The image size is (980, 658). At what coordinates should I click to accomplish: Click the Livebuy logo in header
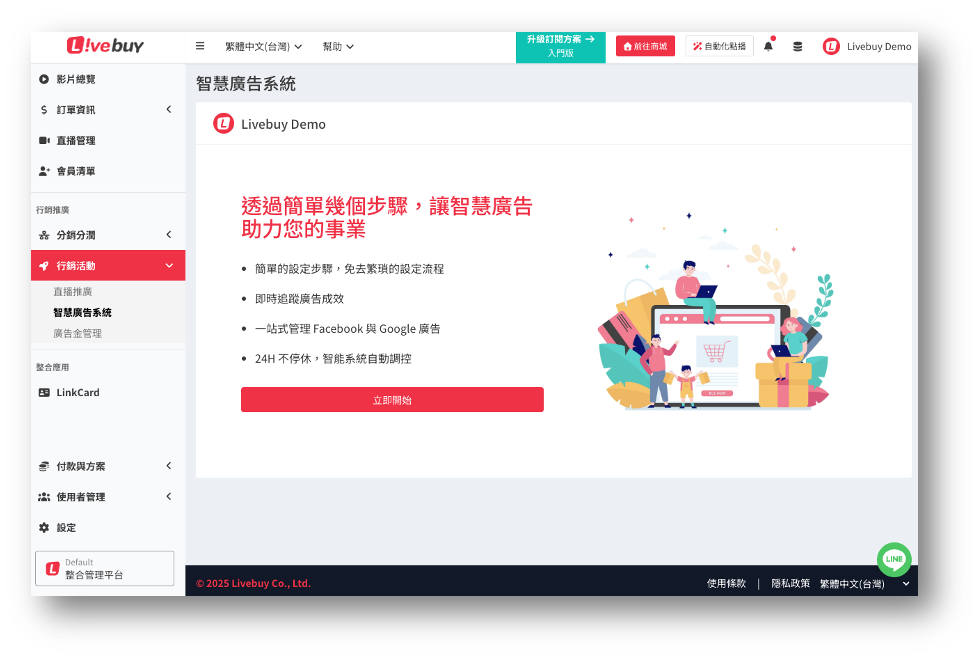click(x=106, y=46)
